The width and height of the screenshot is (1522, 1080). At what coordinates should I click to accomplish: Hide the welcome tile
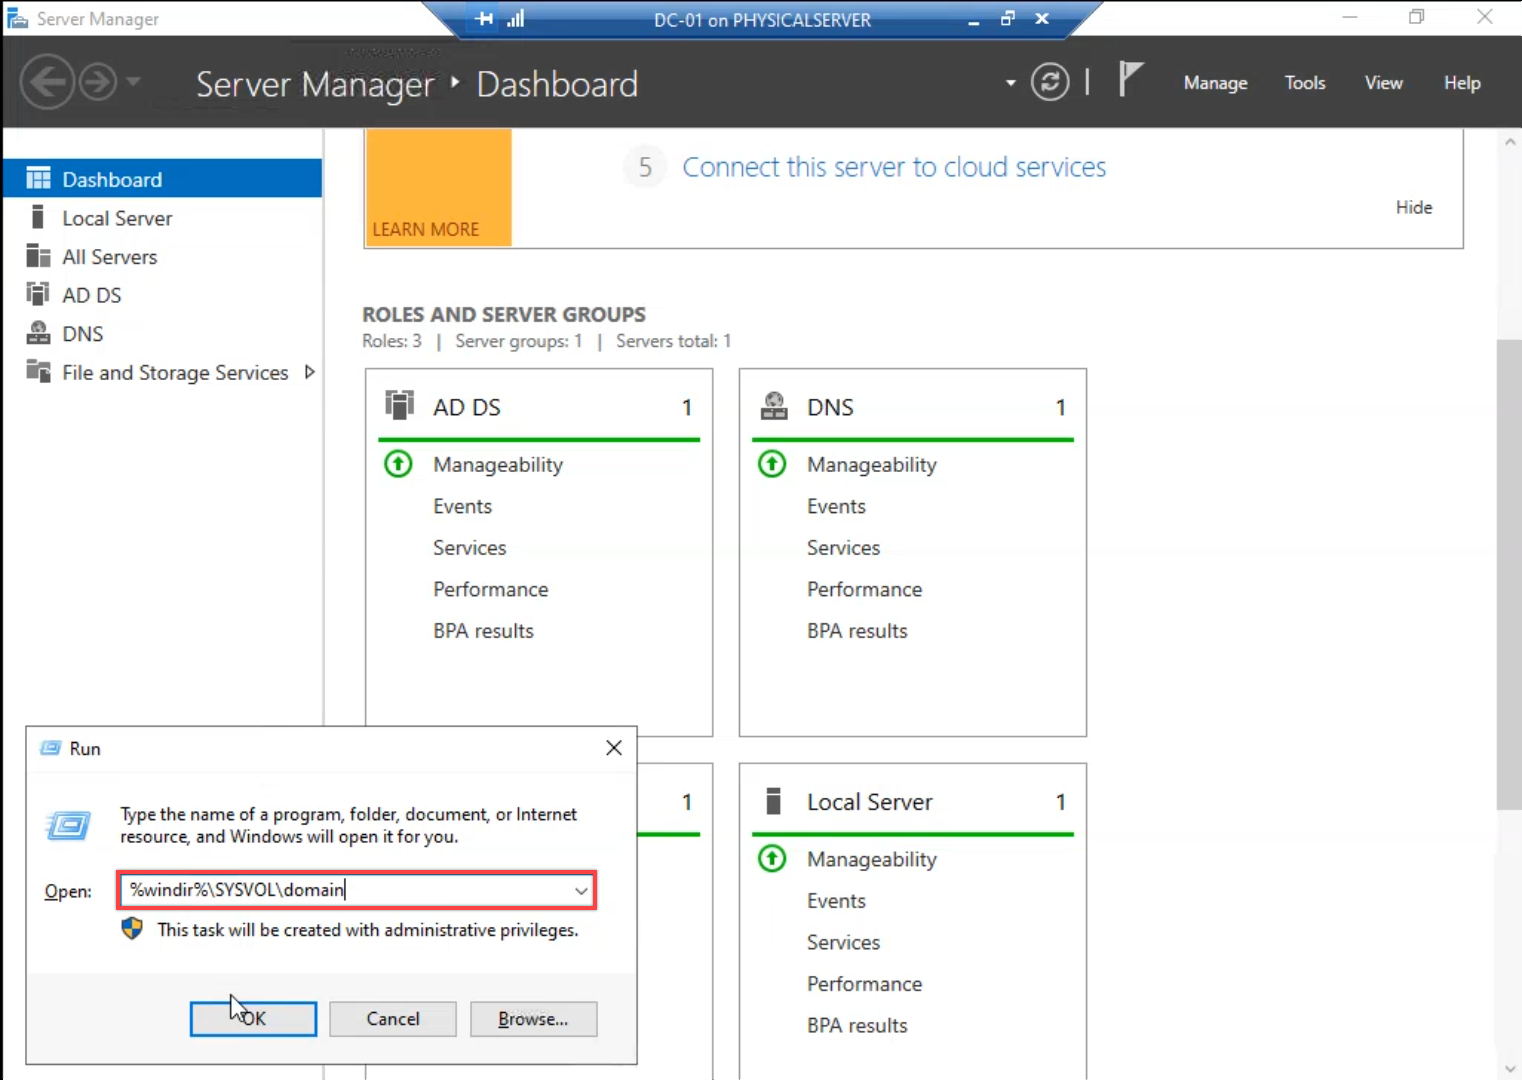point(1414,207)
